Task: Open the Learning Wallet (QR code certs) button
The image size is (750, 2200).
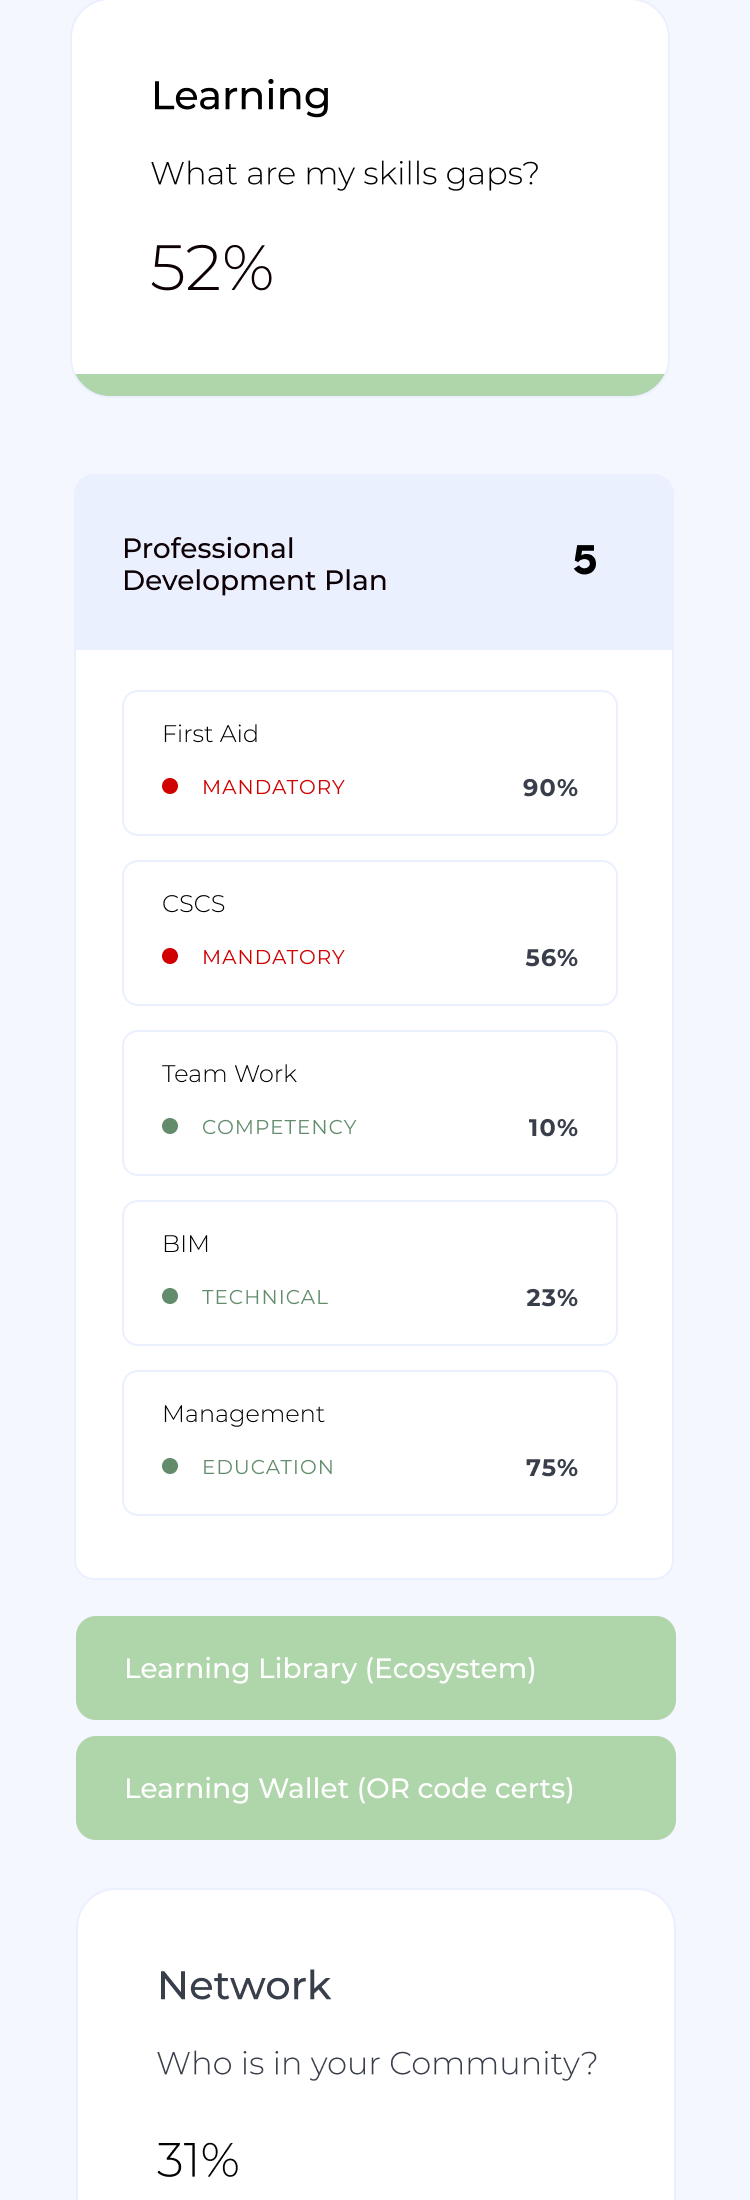Action: click(375, 1788)
